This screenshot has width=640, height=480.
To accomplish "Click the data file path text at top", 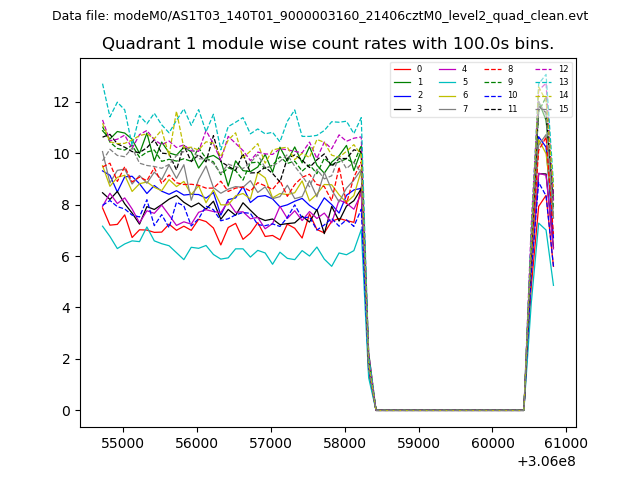I will (x=320, y=16).
